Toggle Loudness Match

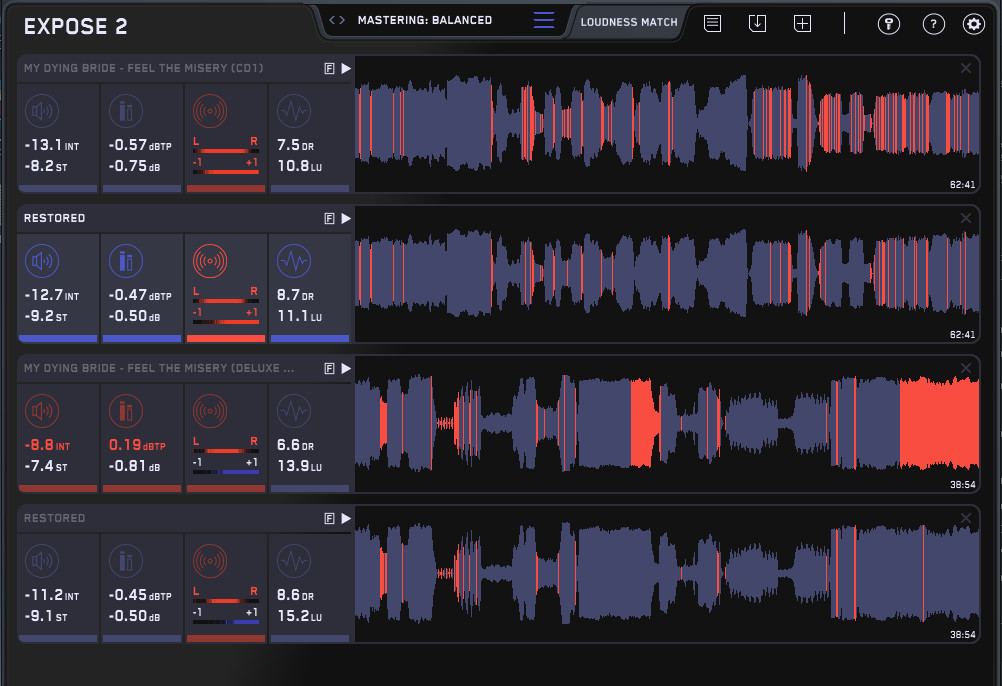click(628, 21)
